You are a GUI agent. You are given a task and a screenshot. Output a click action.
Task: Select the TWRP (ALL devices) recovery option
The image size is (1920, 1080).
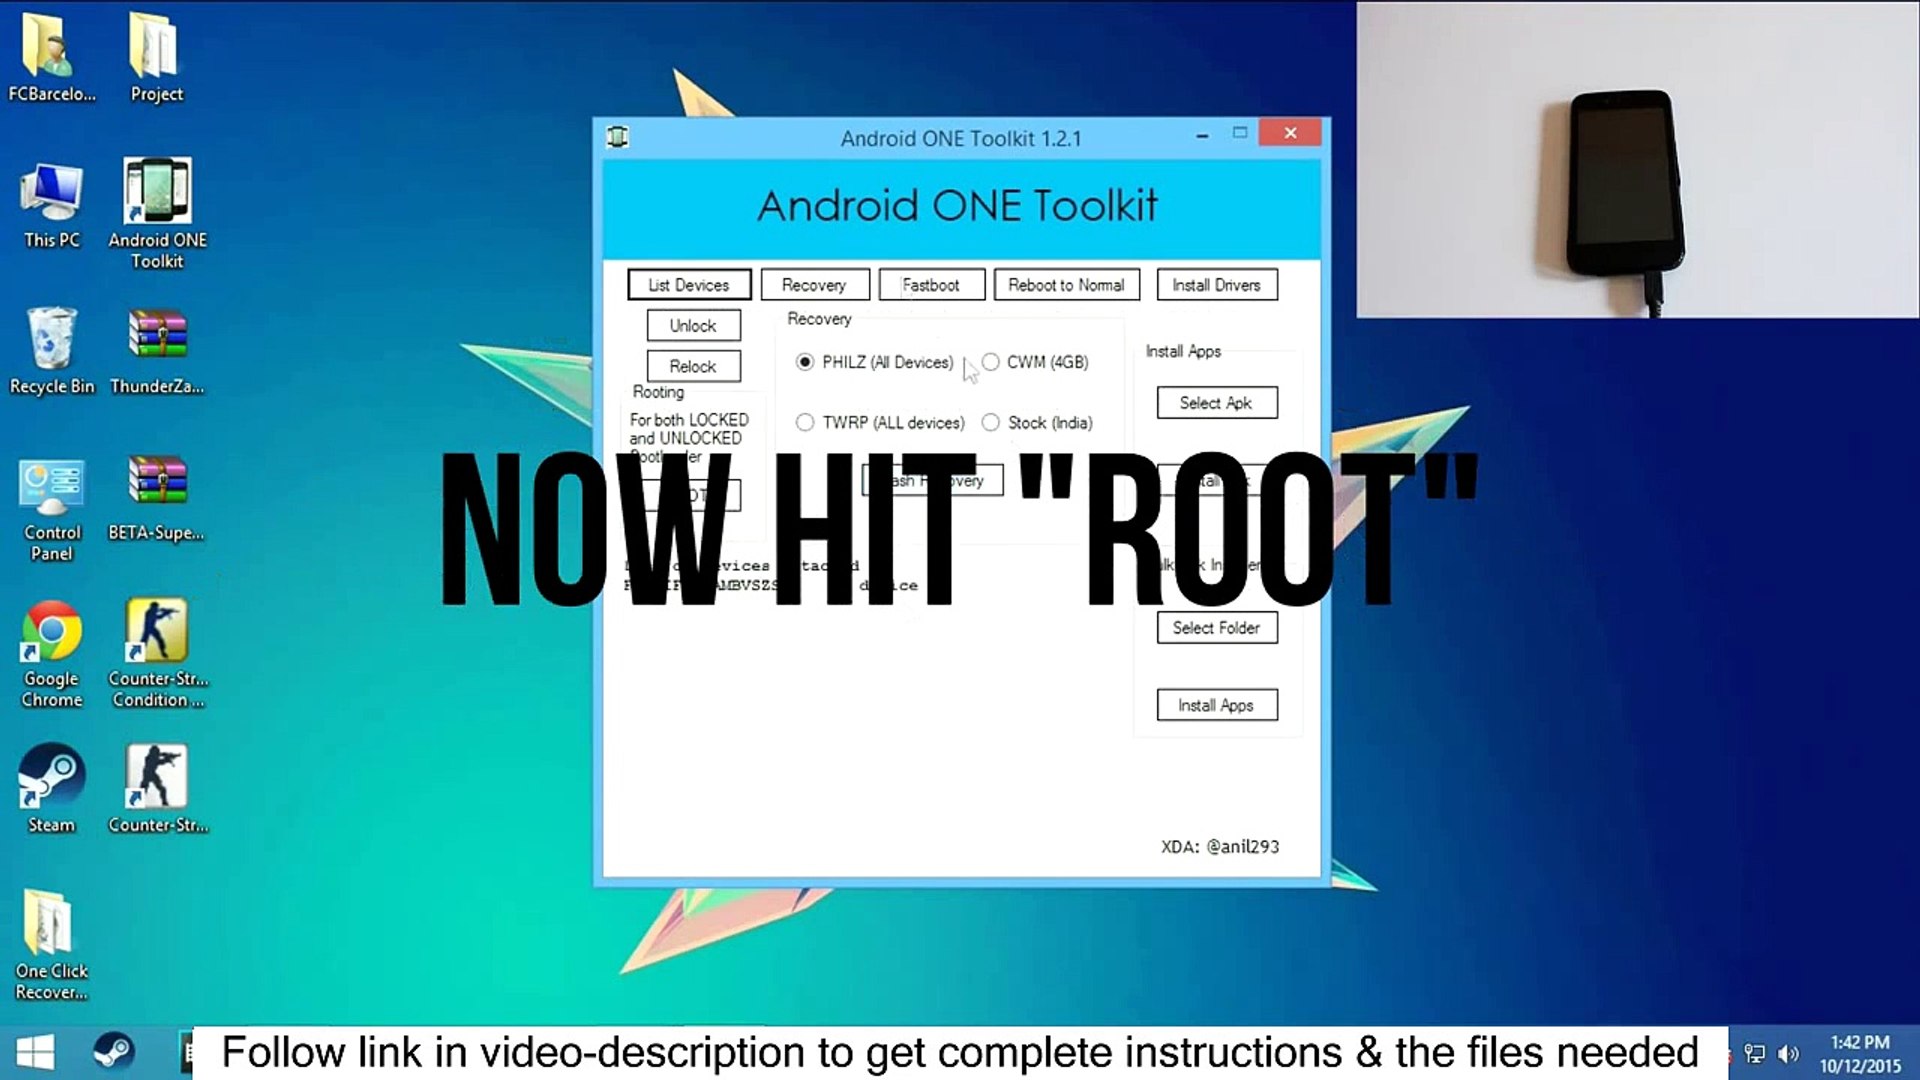[x=805, y=422]
